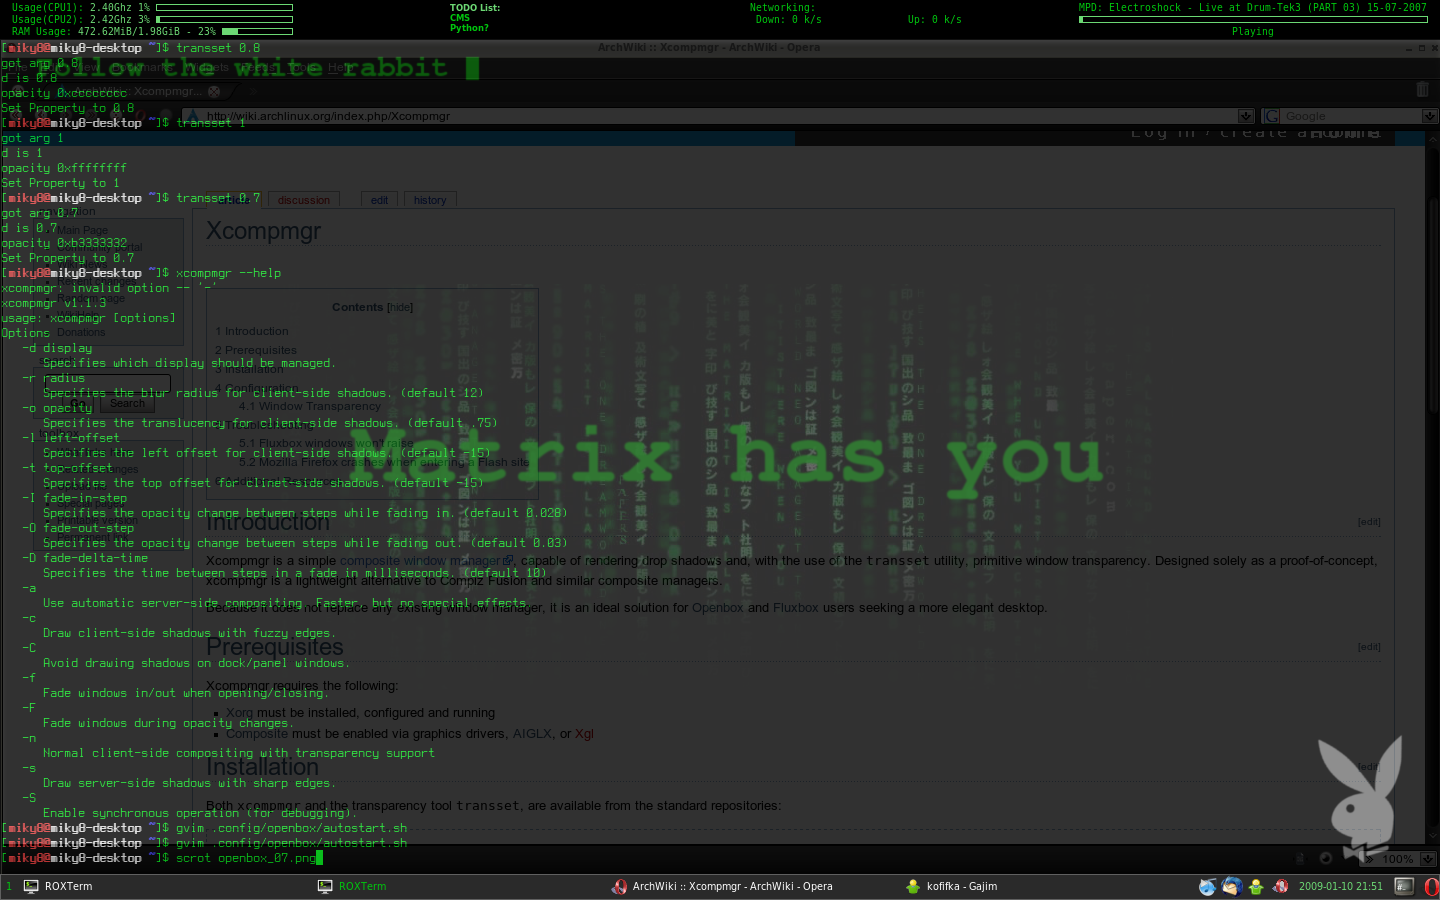1440x900 pixels.
Task: Click the 'Xcompmgr' wiki page heading
Action: tap(264, 231)
